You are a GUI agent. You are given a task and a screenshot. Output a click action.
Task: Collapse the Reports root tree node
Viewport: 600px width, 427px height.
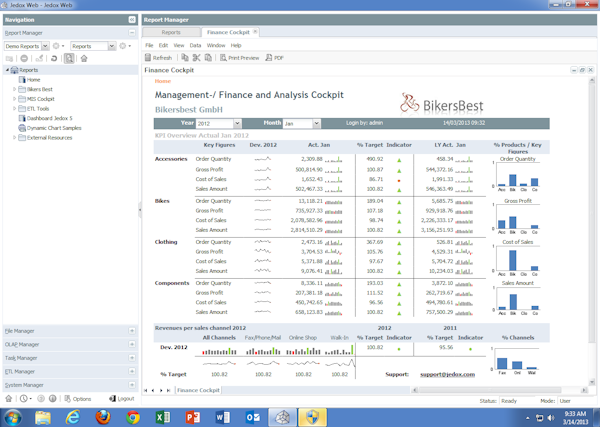pos(7,70)
